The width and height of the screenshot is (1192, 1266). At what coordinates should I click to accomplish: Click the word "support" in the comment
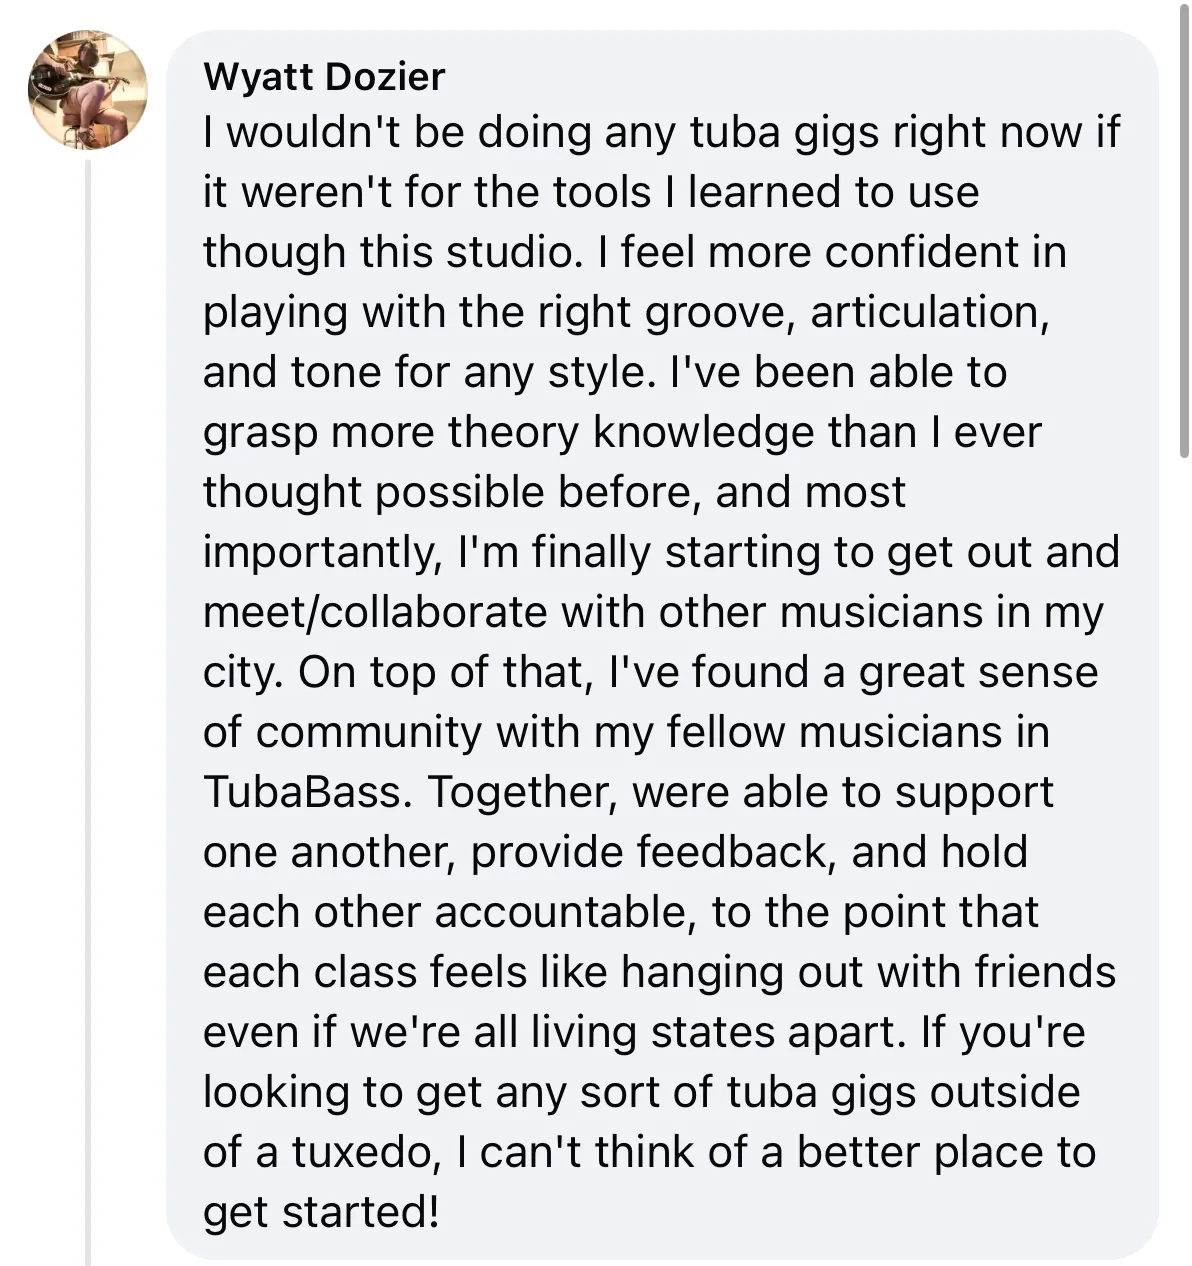[x=973, y=792]
